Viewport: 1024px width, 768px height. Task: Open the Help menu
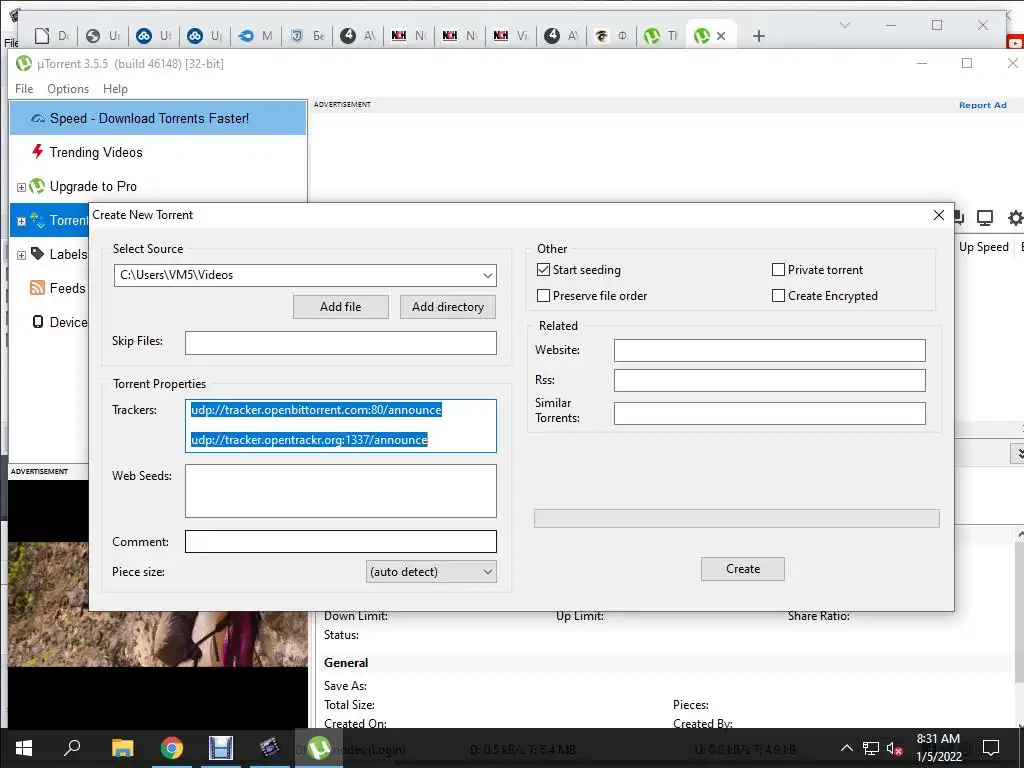pyautogui.click(x=116, y=89)
